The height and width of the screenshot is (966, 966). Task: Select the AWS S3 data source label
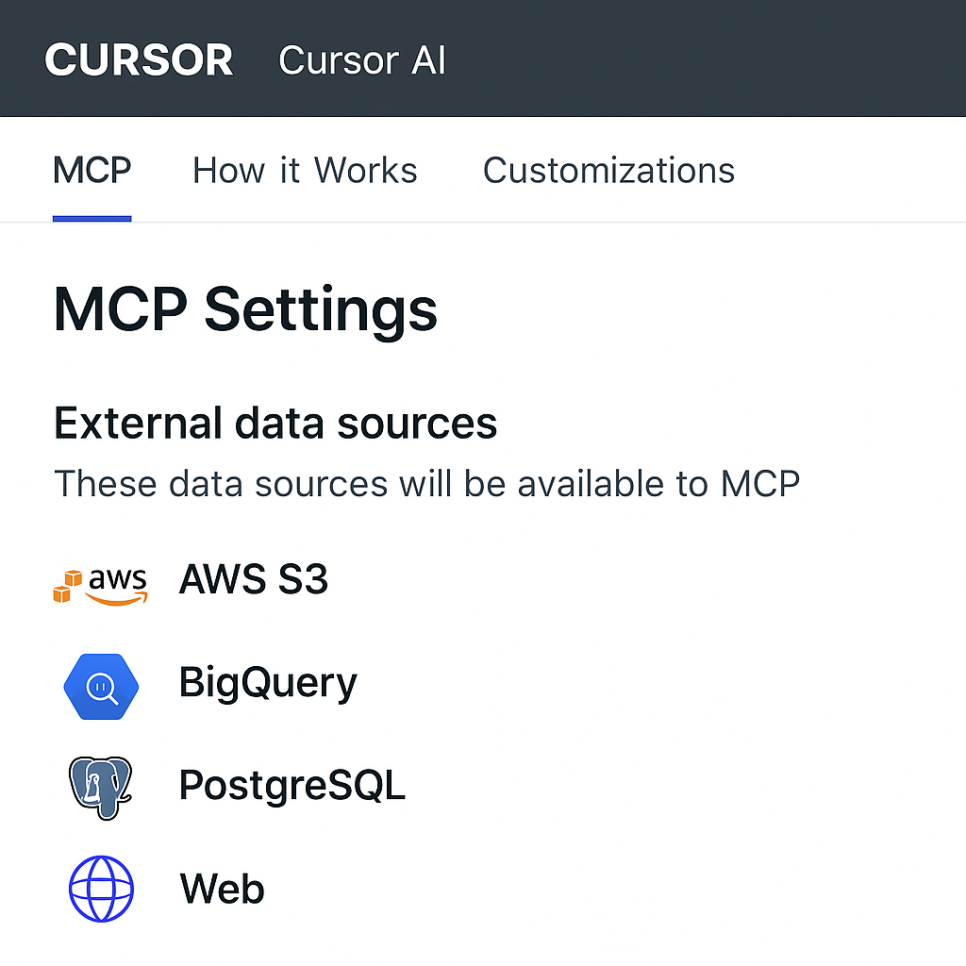click(253, 580)
